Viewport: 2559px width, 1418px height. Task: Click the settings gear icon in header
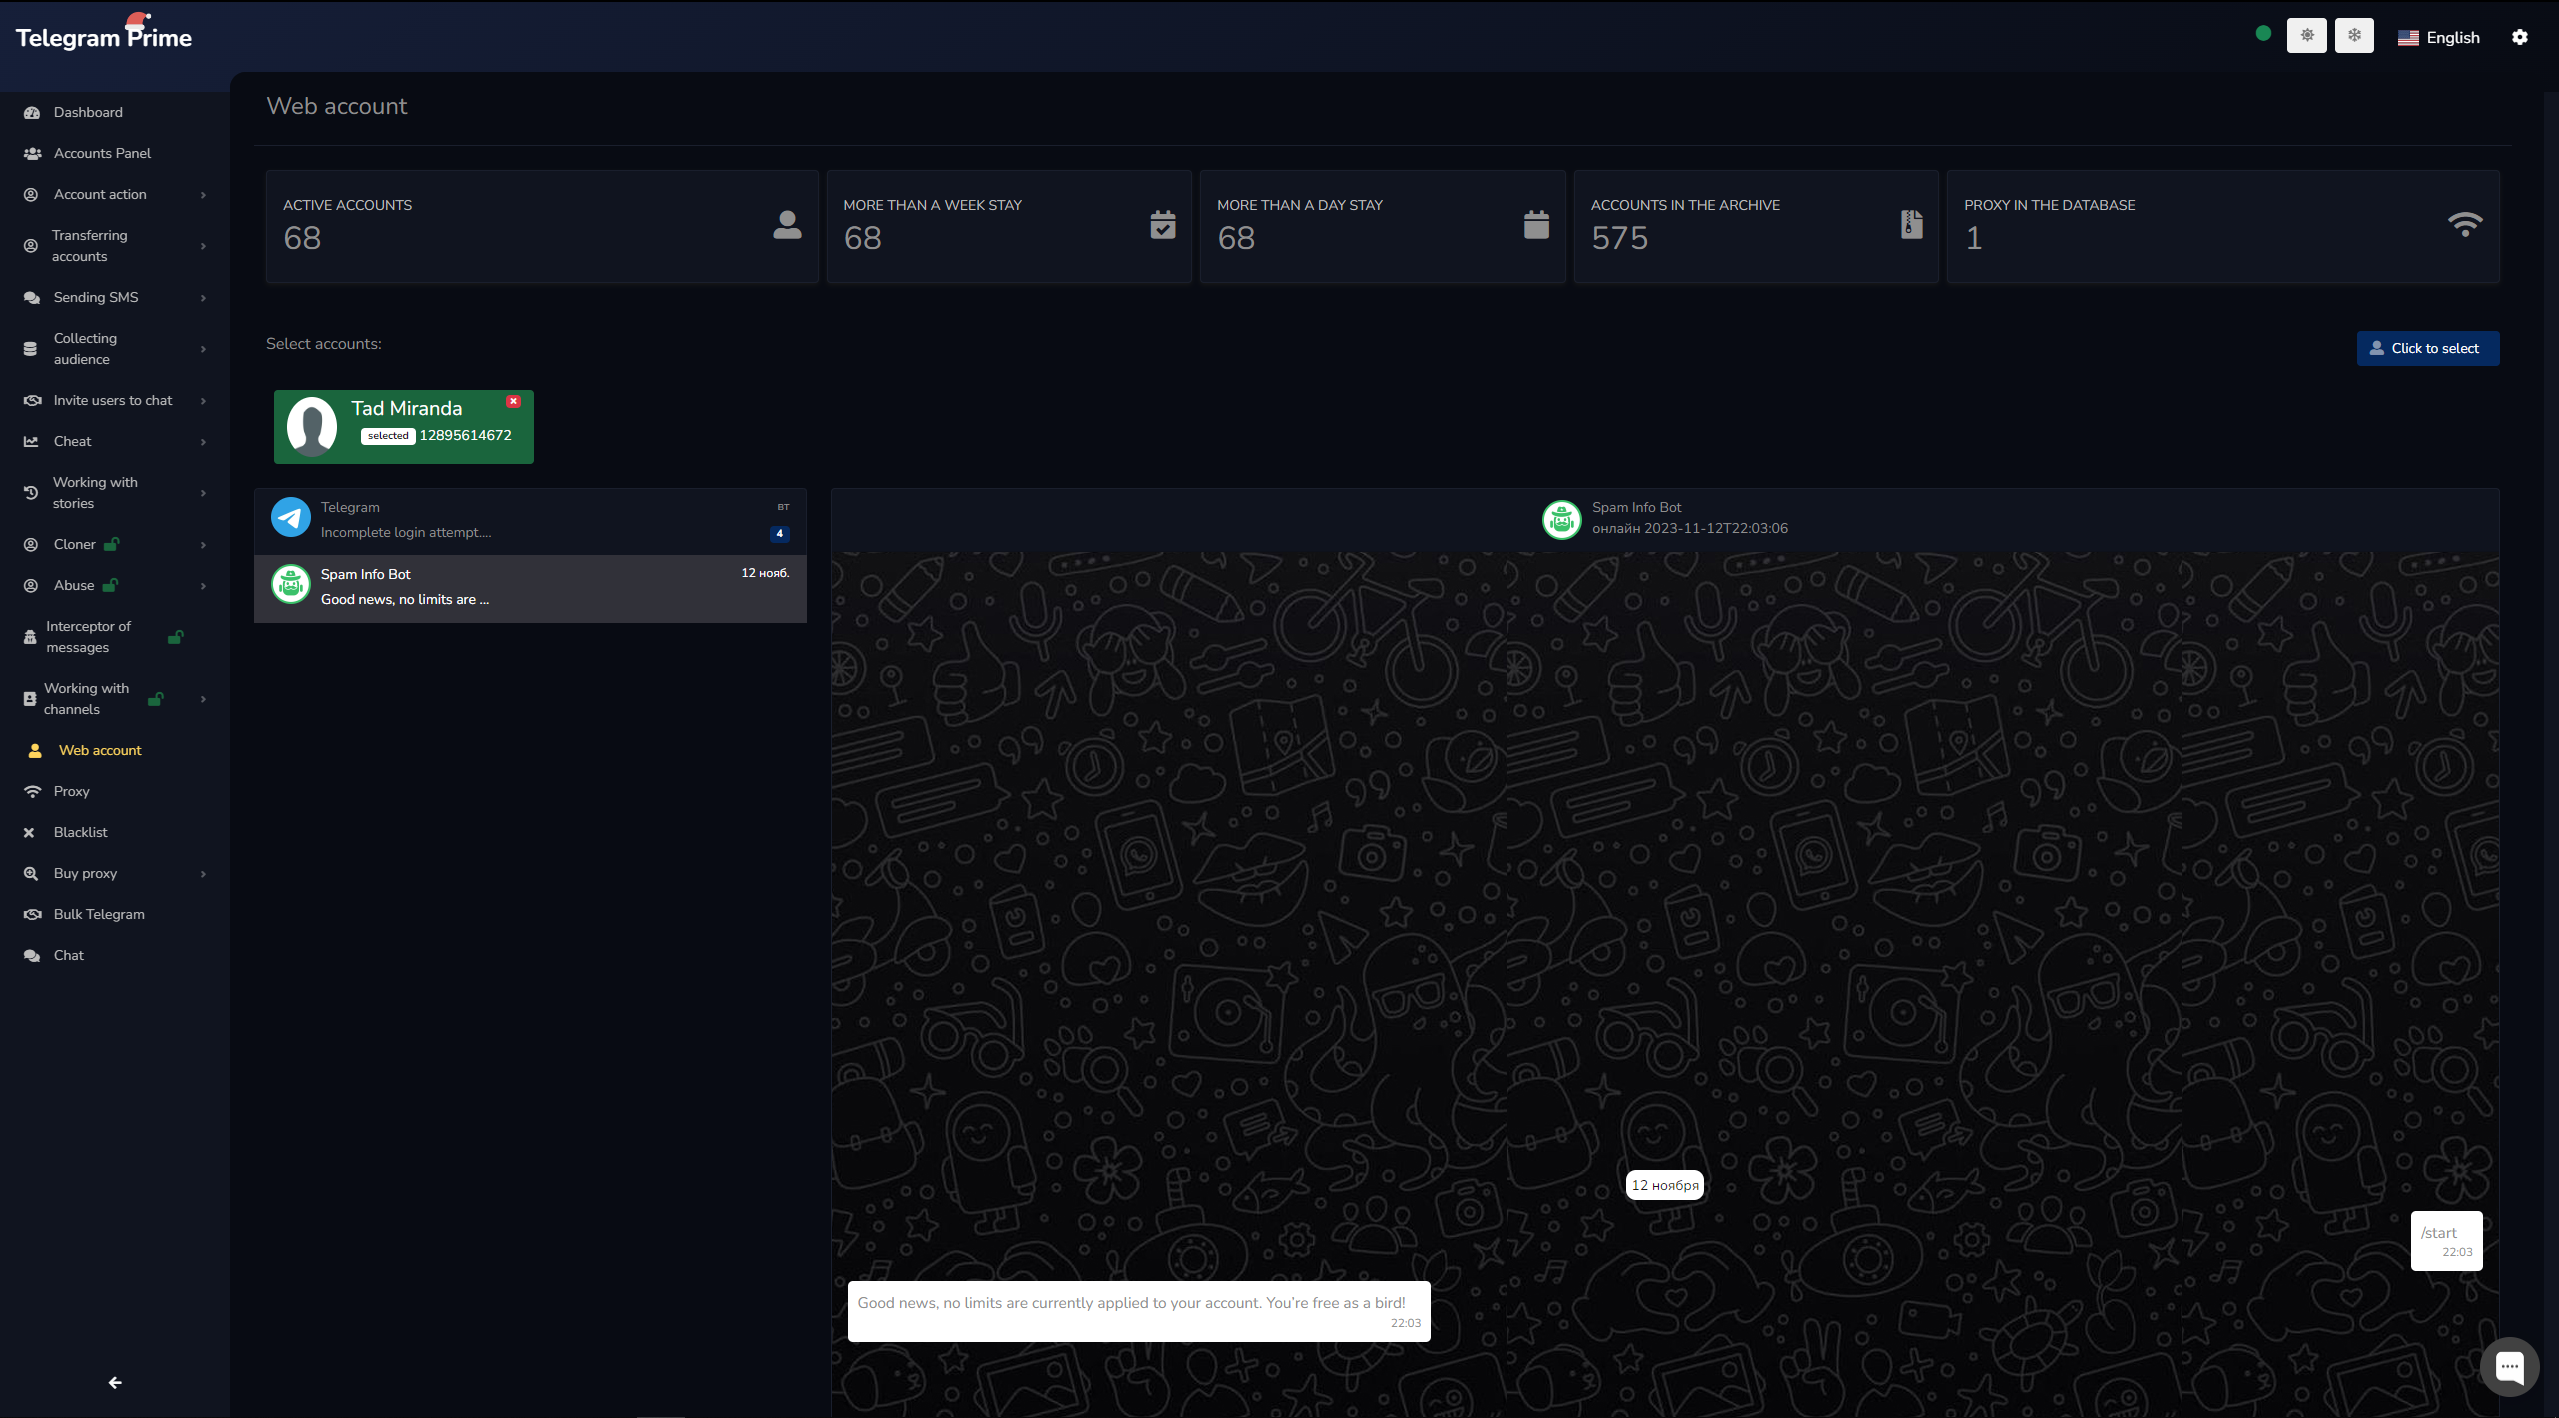pos(2519,37)
